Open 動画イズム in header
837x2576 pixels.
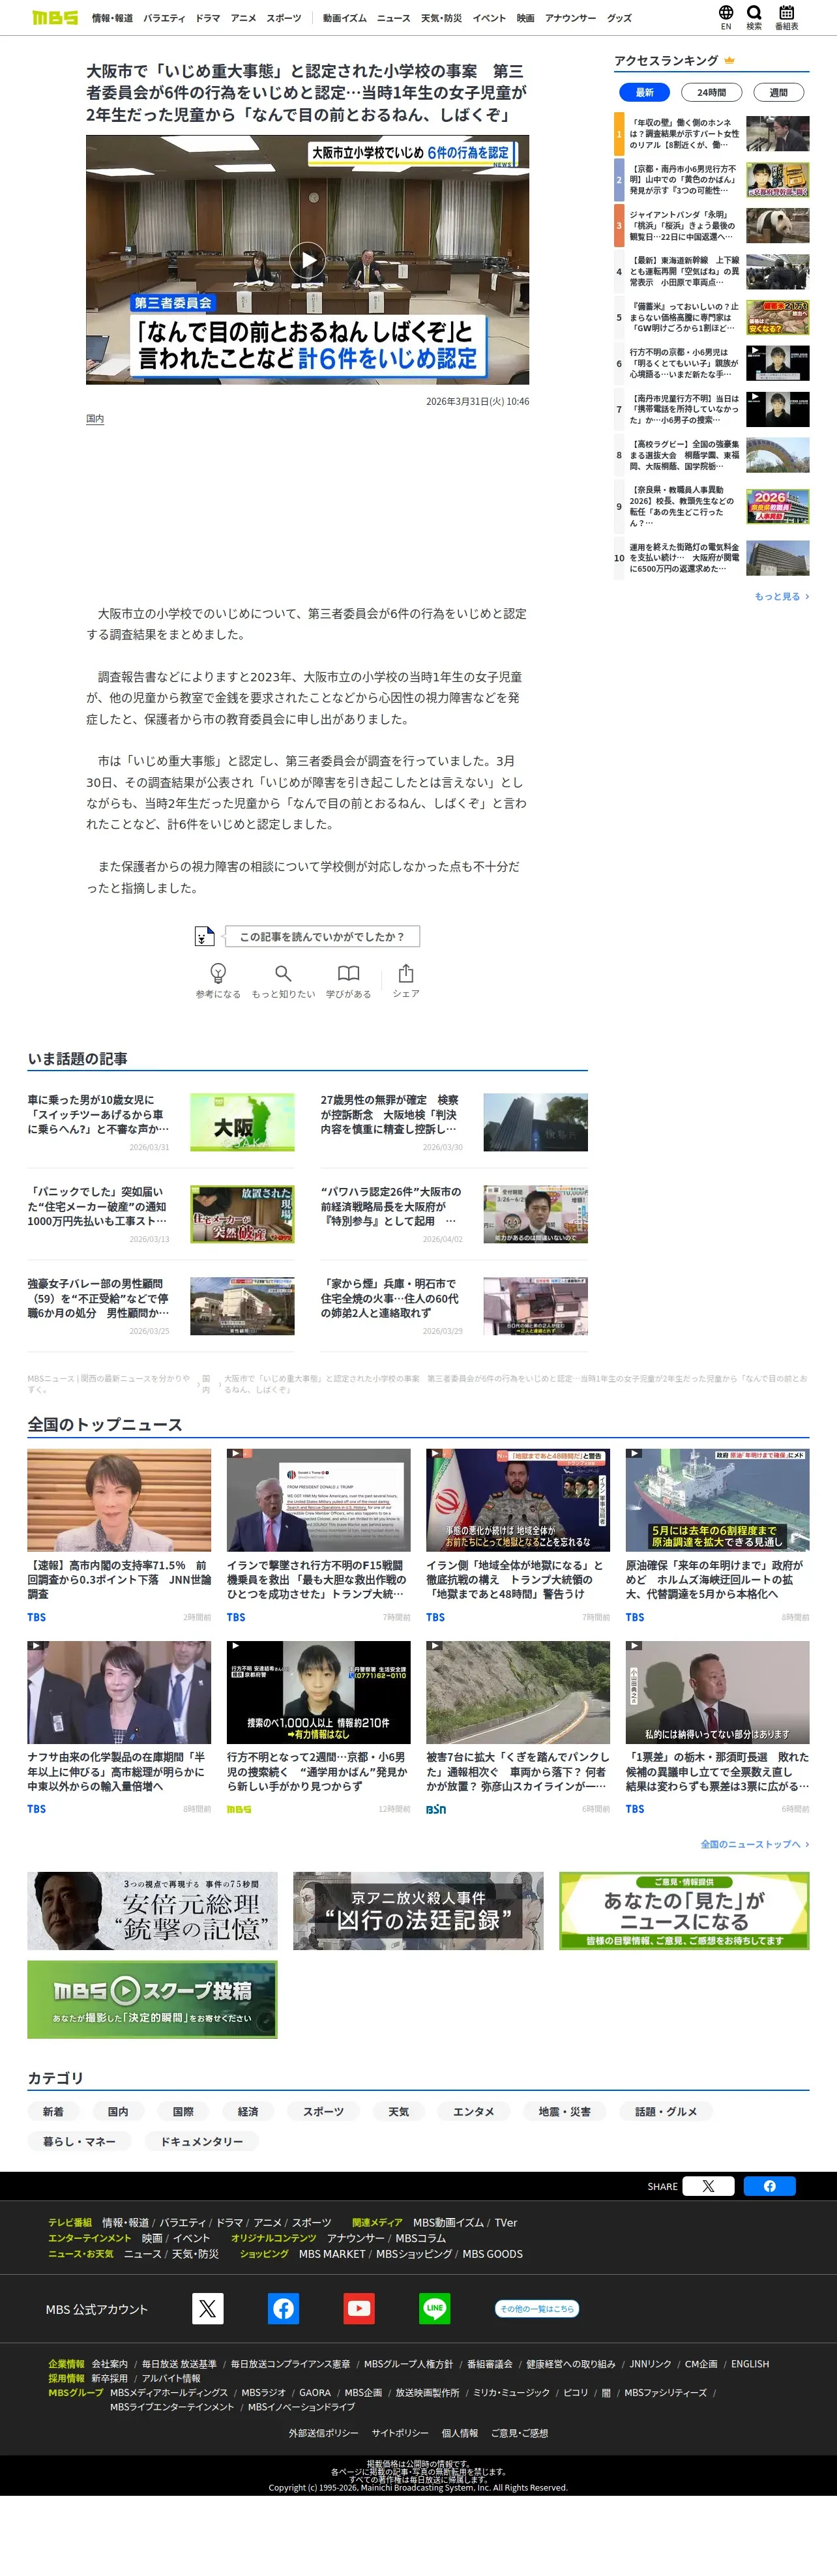pyautogui.click(x=345, y=18)
